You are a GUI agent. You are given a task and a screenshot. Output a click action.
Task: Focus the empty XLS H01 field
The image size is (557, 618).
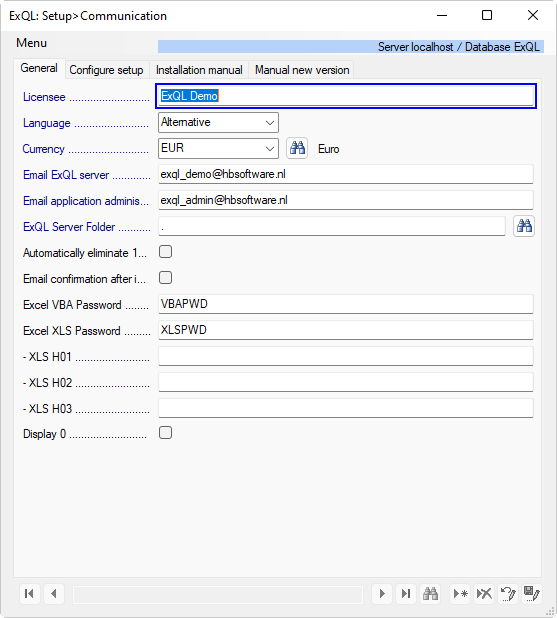[x=346, y=356]
